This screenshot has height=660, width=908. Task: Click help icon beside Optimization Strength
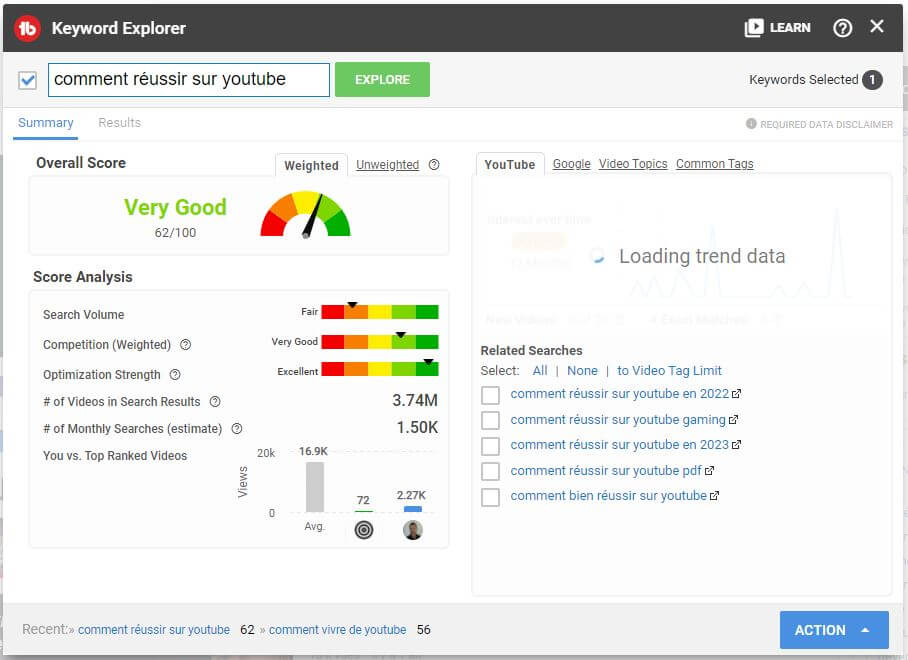click(x=175, y=375)
